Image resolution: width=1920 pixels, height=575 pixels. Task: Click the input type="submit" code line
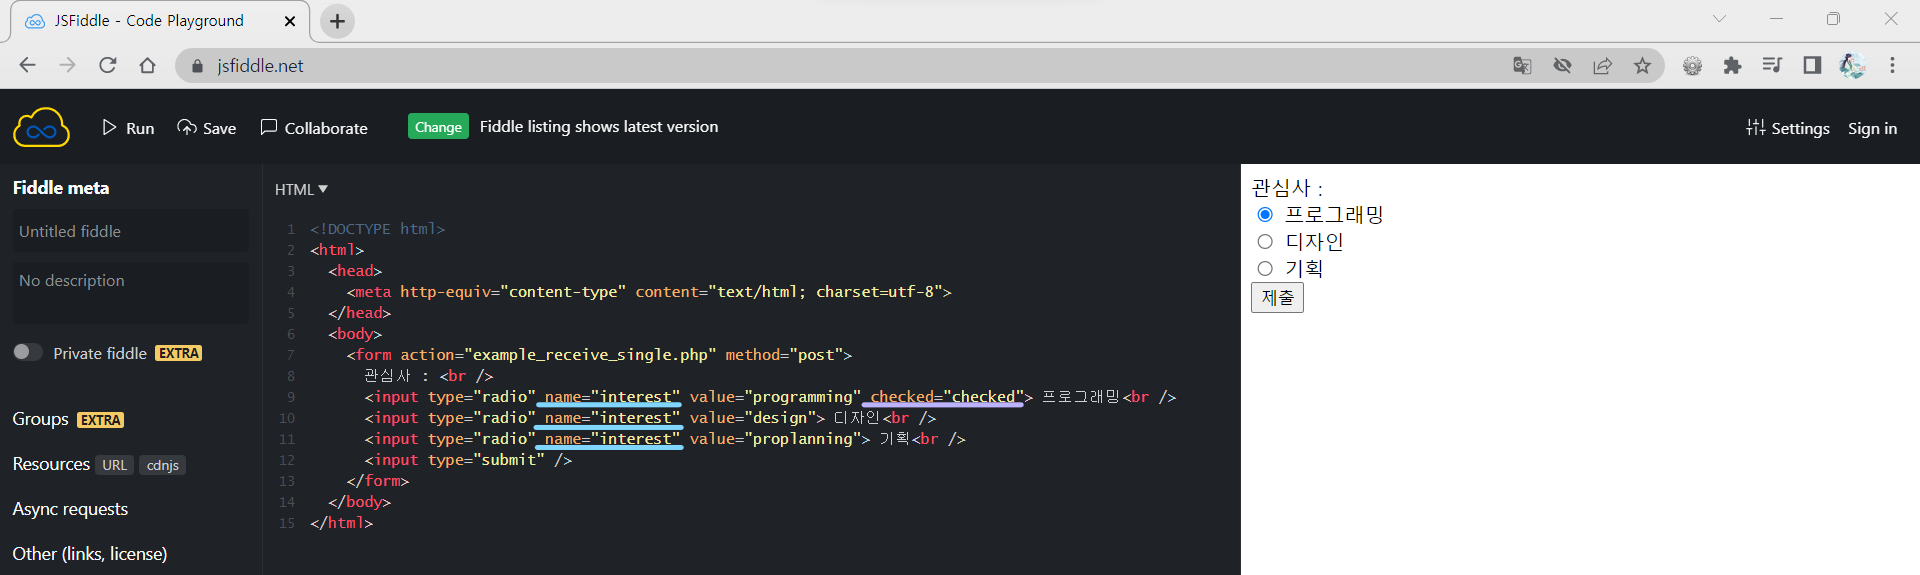[x=468, y=460]
